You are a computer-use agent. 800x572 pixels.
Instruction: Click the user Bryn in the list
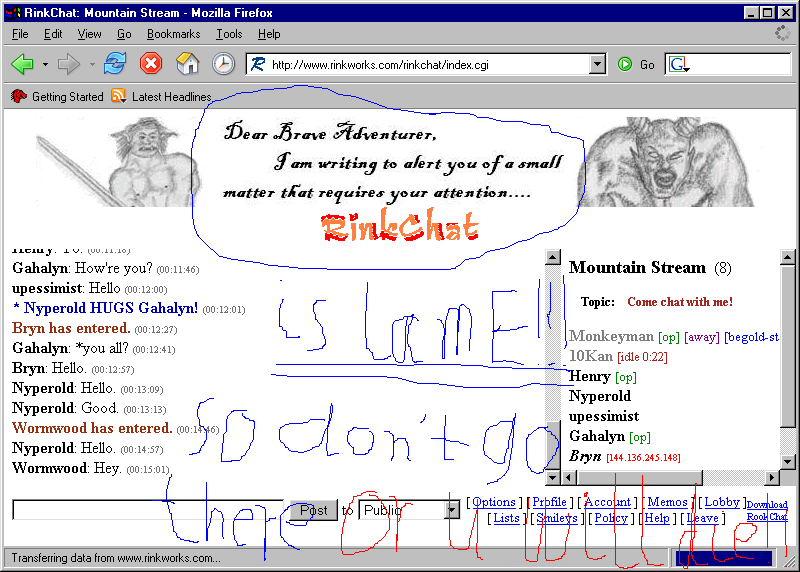[585, 456]
